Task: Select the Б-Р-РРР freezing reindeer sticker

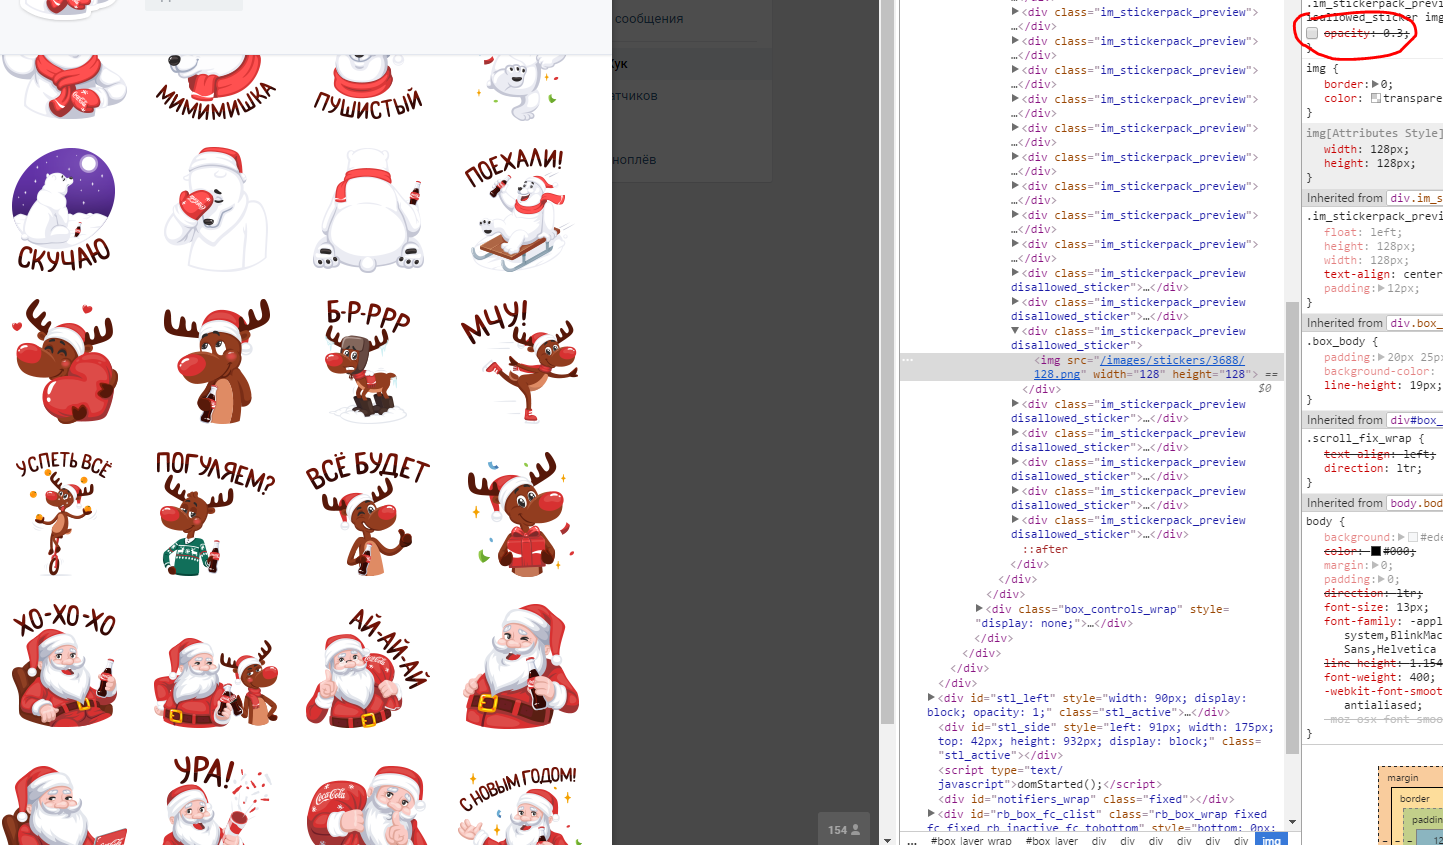Action: [368, 360]
